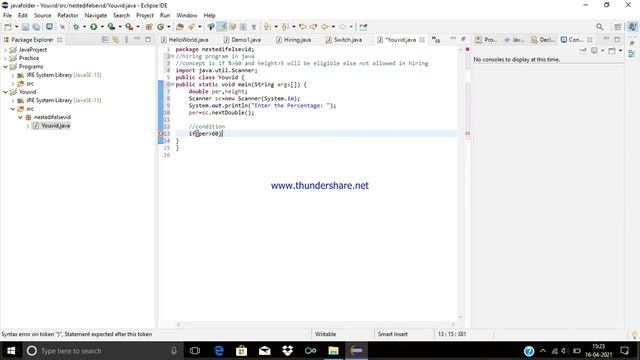Click the Back navigation arrow
This screenshot has width=640, height=360.
[x=324, y=27]
